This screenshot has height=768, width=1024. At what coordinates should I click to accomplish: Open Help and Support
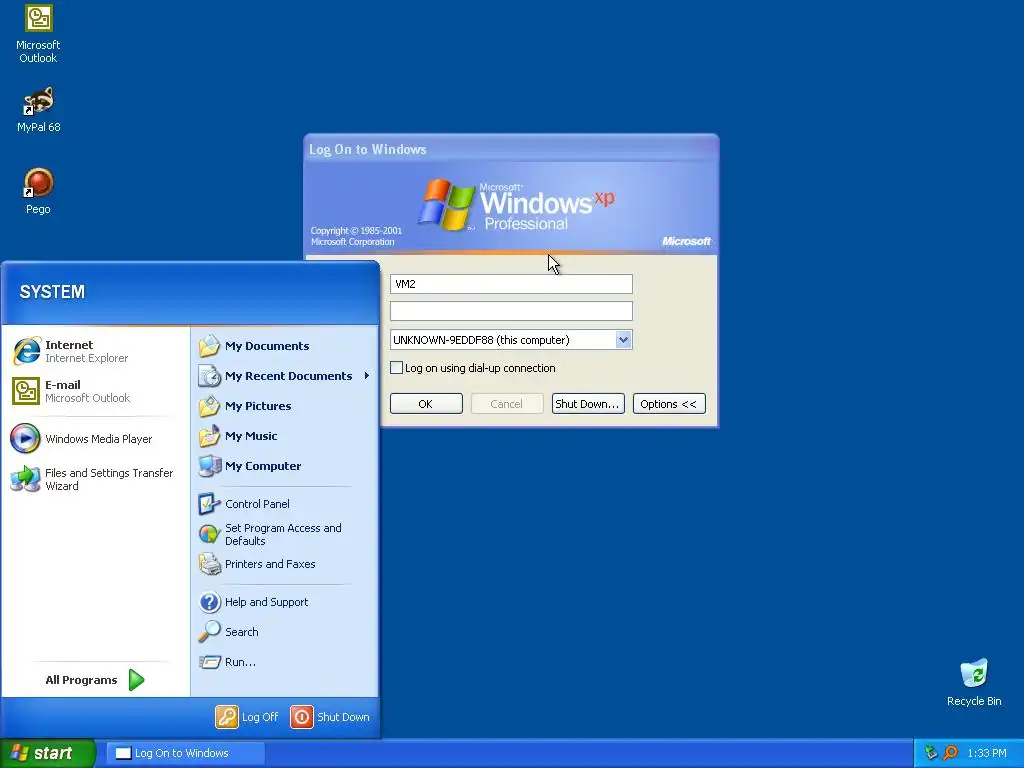(284, 602)
